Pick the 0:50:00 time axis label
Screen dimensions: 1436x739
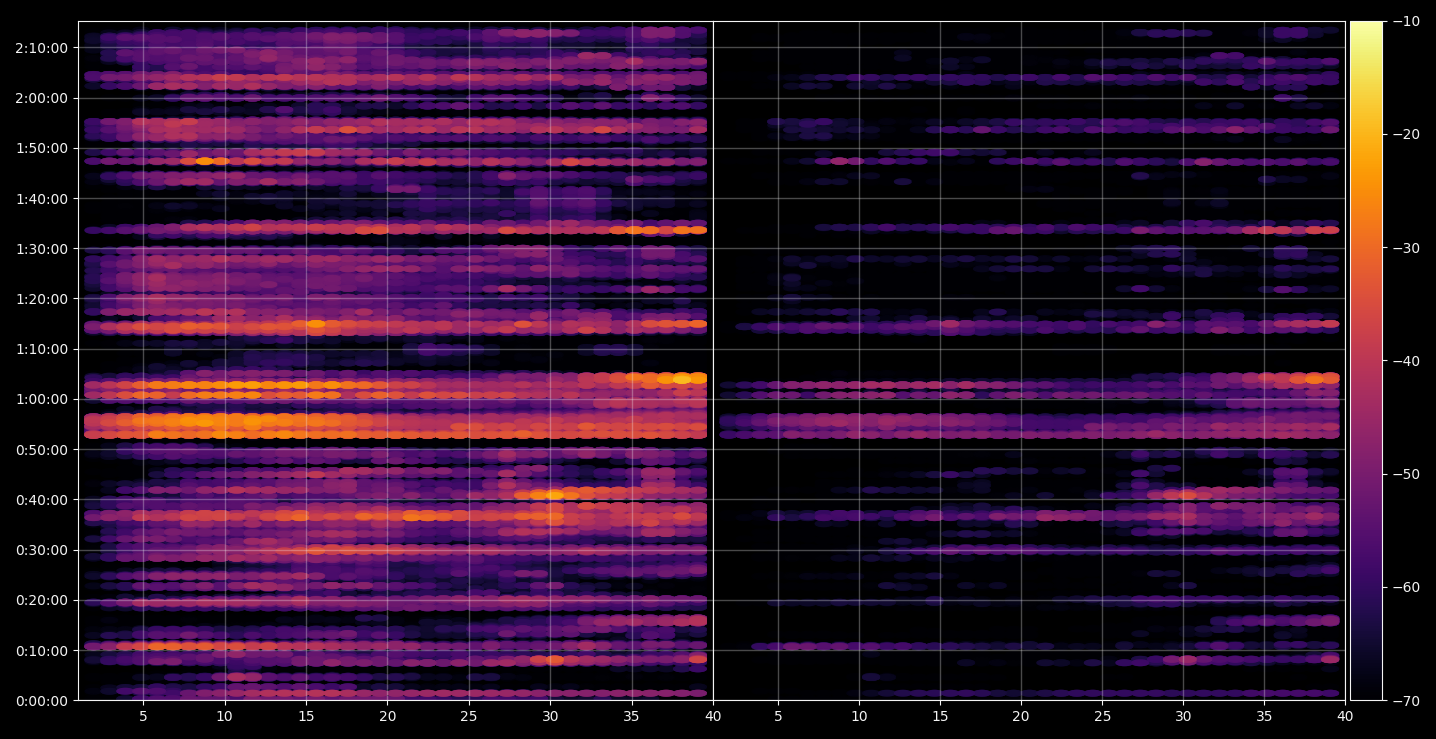[x=41, y=450]
